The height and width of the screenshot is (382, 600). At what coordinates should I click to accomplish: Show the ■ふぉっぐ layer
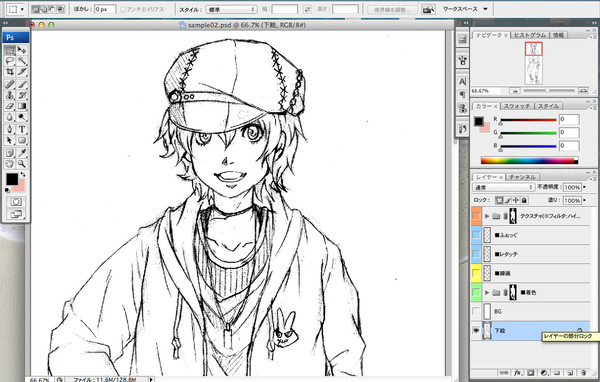coord(476,235)
